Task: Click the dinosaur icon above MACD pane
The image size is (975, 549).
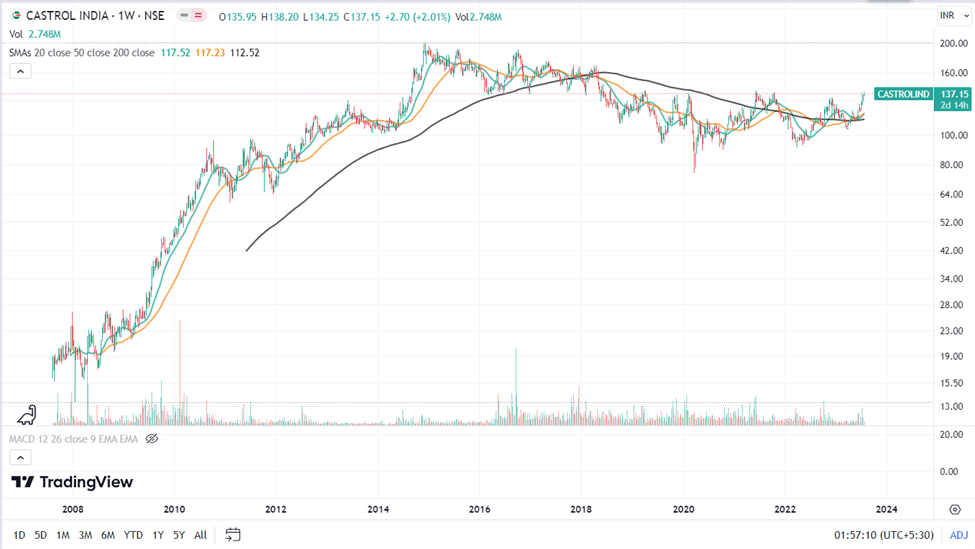Action: [x=28, y=414]
